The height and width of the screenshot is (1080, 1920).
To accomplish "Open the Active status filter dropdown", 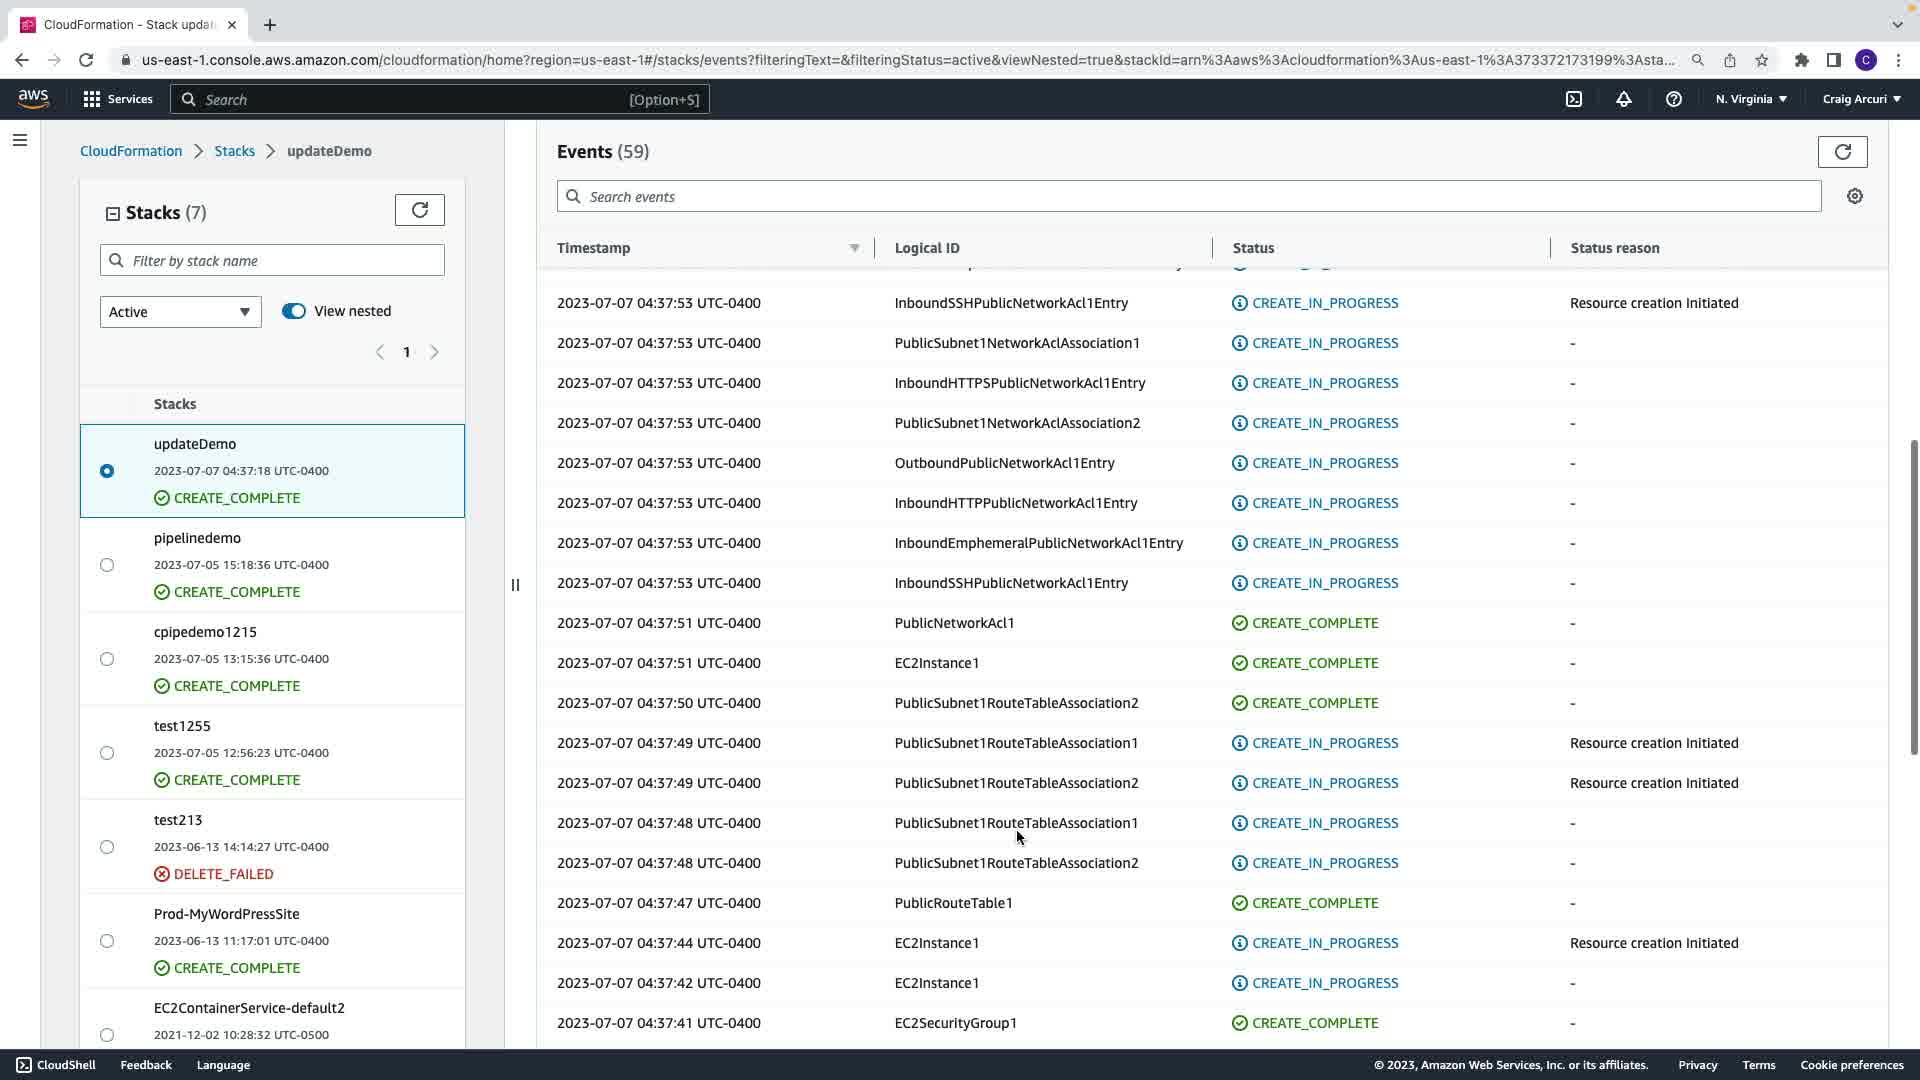I will click(180, 312).
